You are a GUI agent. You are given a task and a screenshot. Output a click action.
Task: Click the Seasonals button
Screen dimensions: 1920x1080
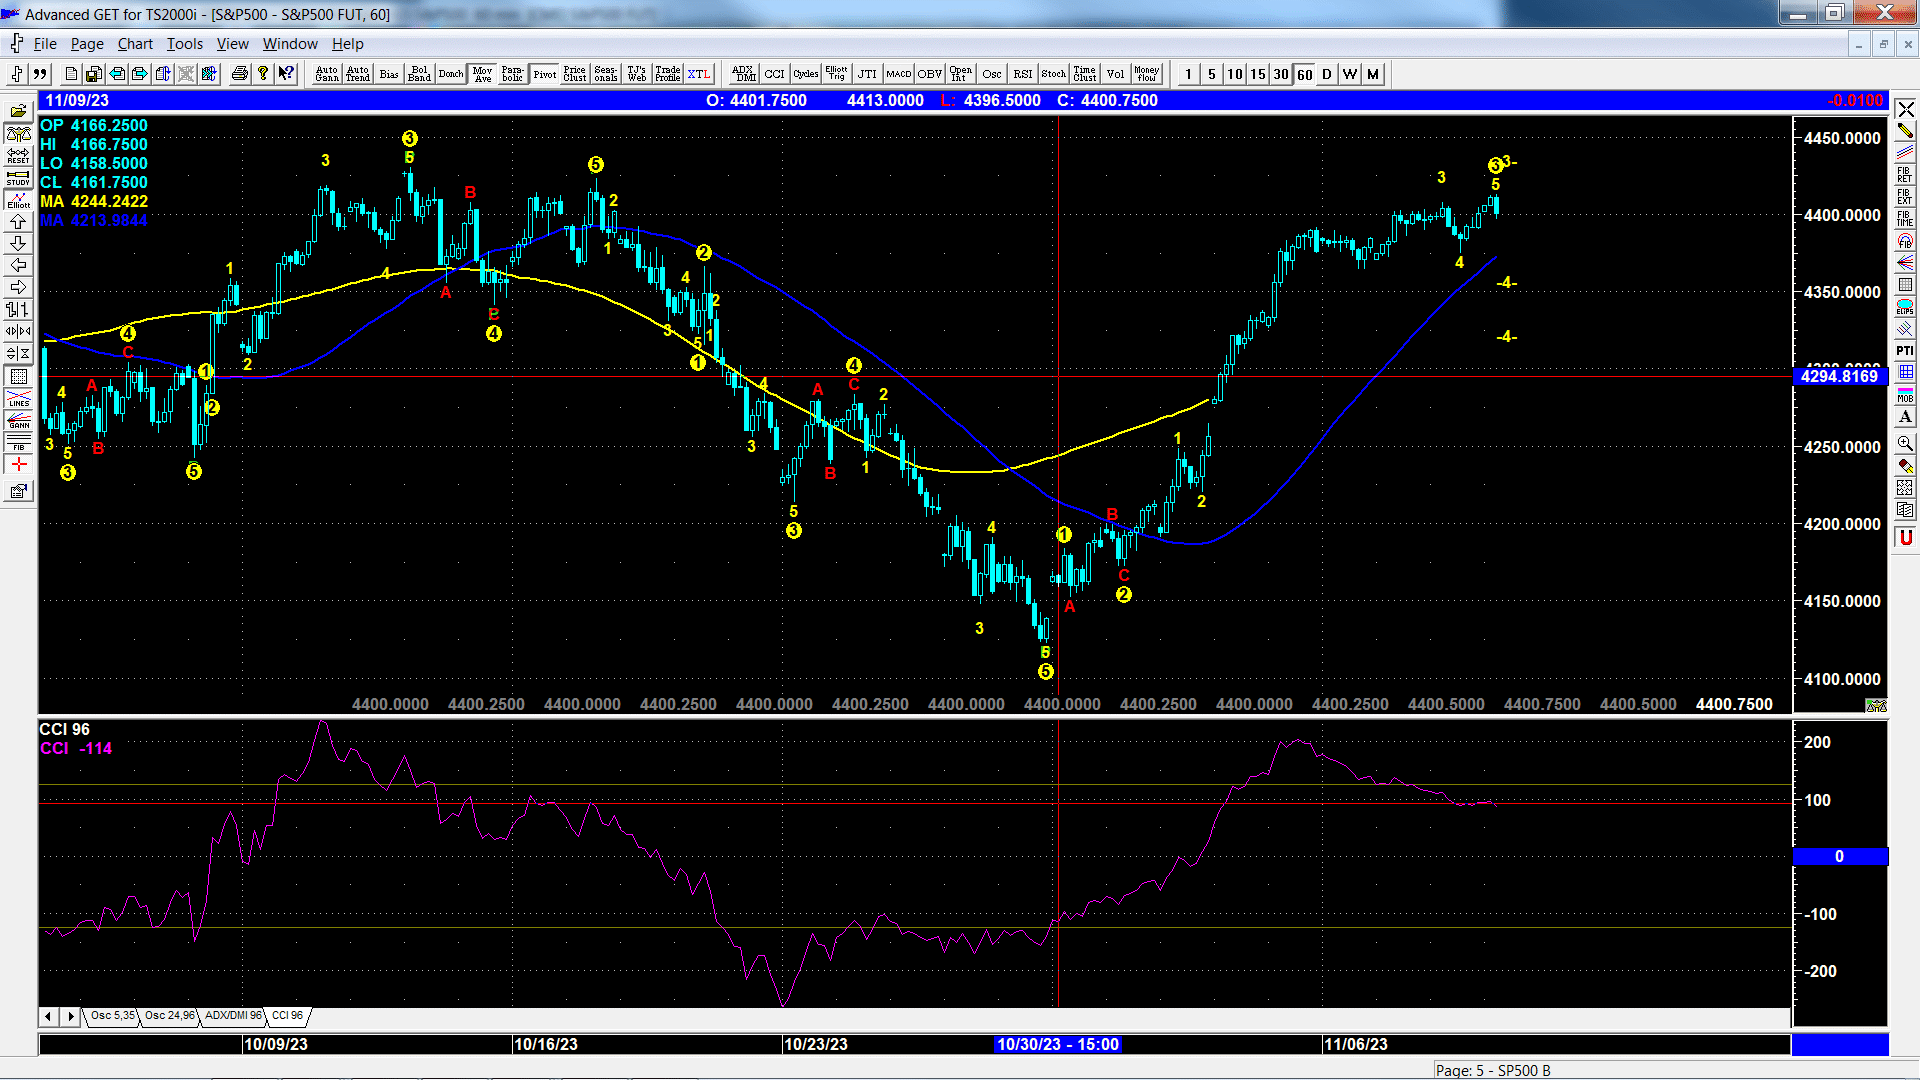606,74
